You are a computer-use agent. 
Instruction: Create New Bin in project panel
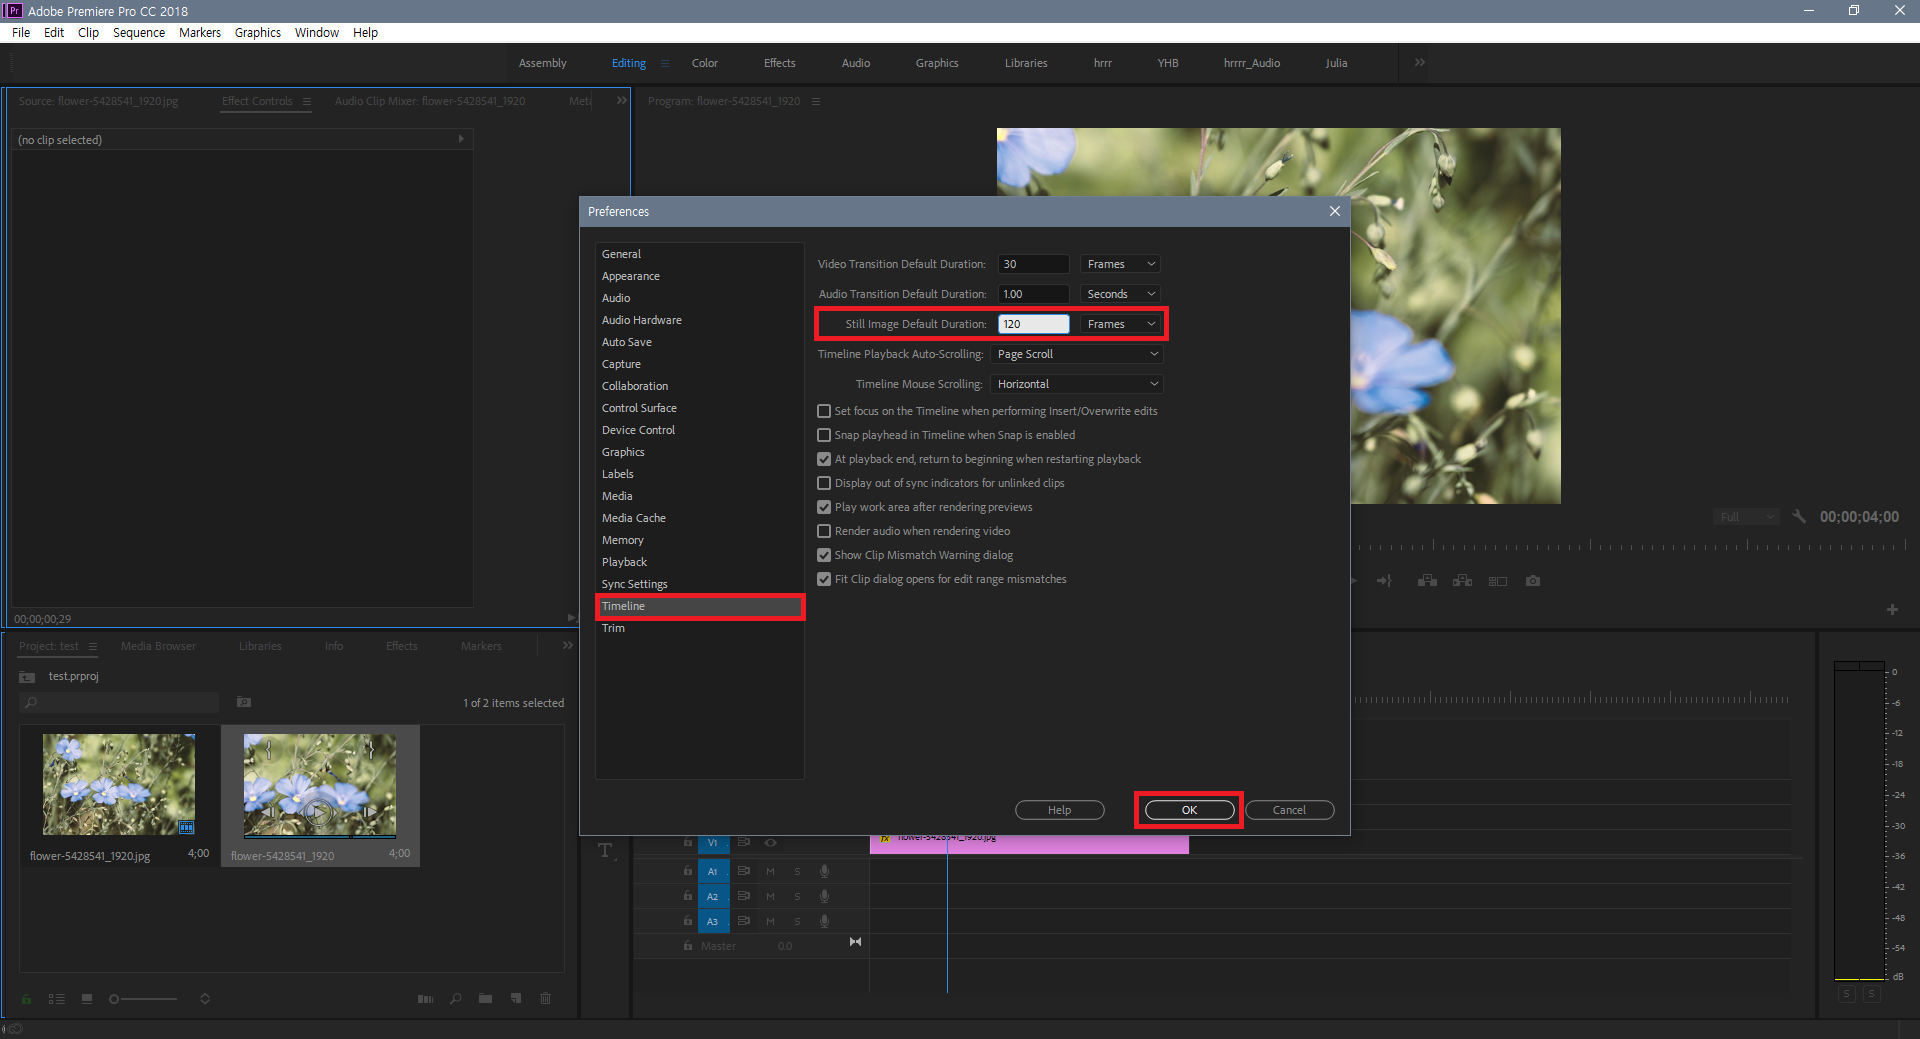485,999
